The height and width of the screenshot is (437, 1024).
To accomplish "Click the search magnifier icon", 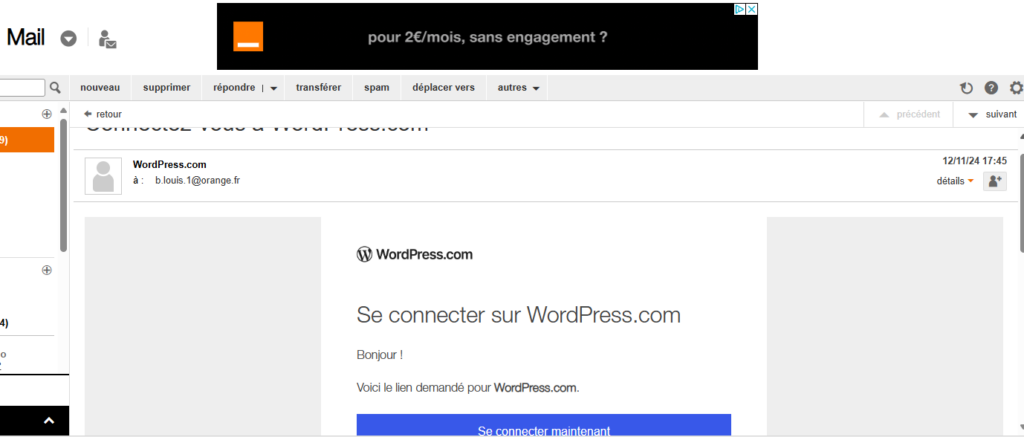I will [56, 88].
